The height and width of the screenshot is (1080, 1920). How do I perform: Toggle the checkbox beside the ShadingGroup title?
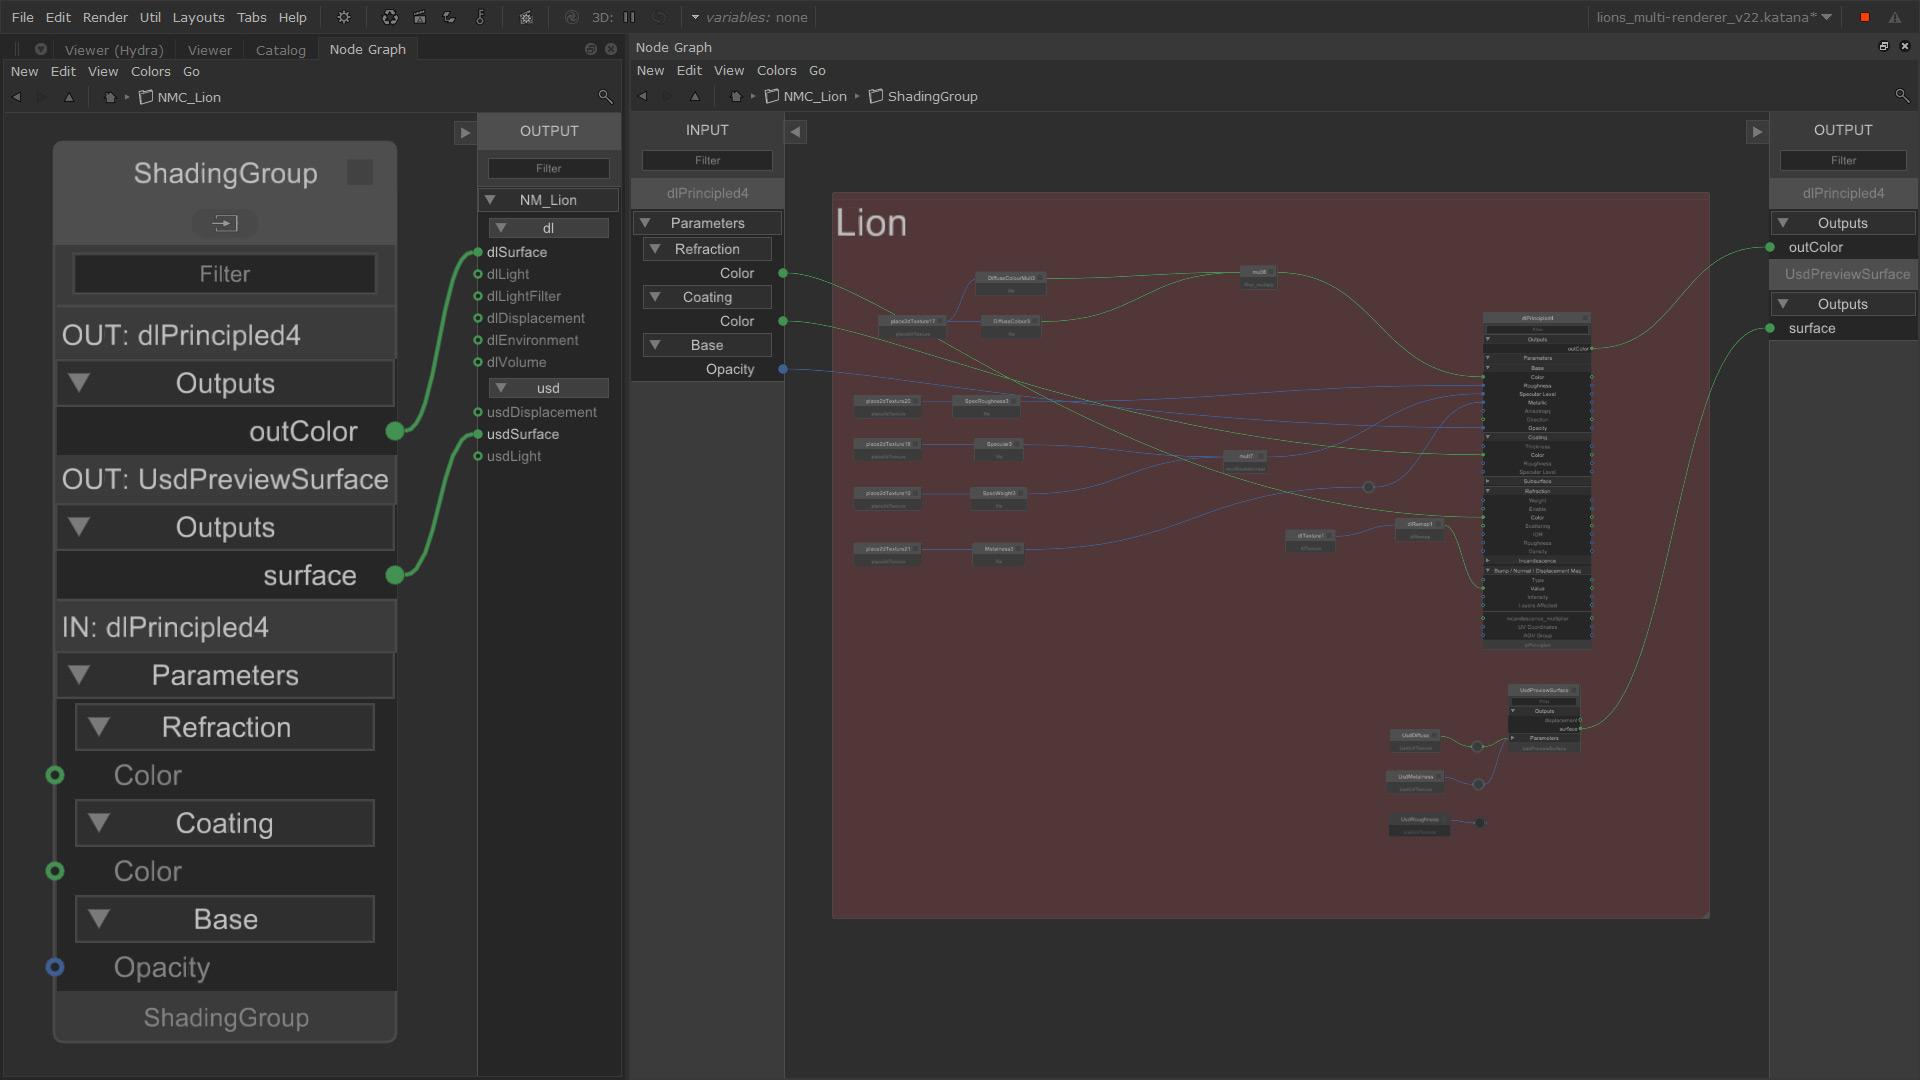coord(359,172)
